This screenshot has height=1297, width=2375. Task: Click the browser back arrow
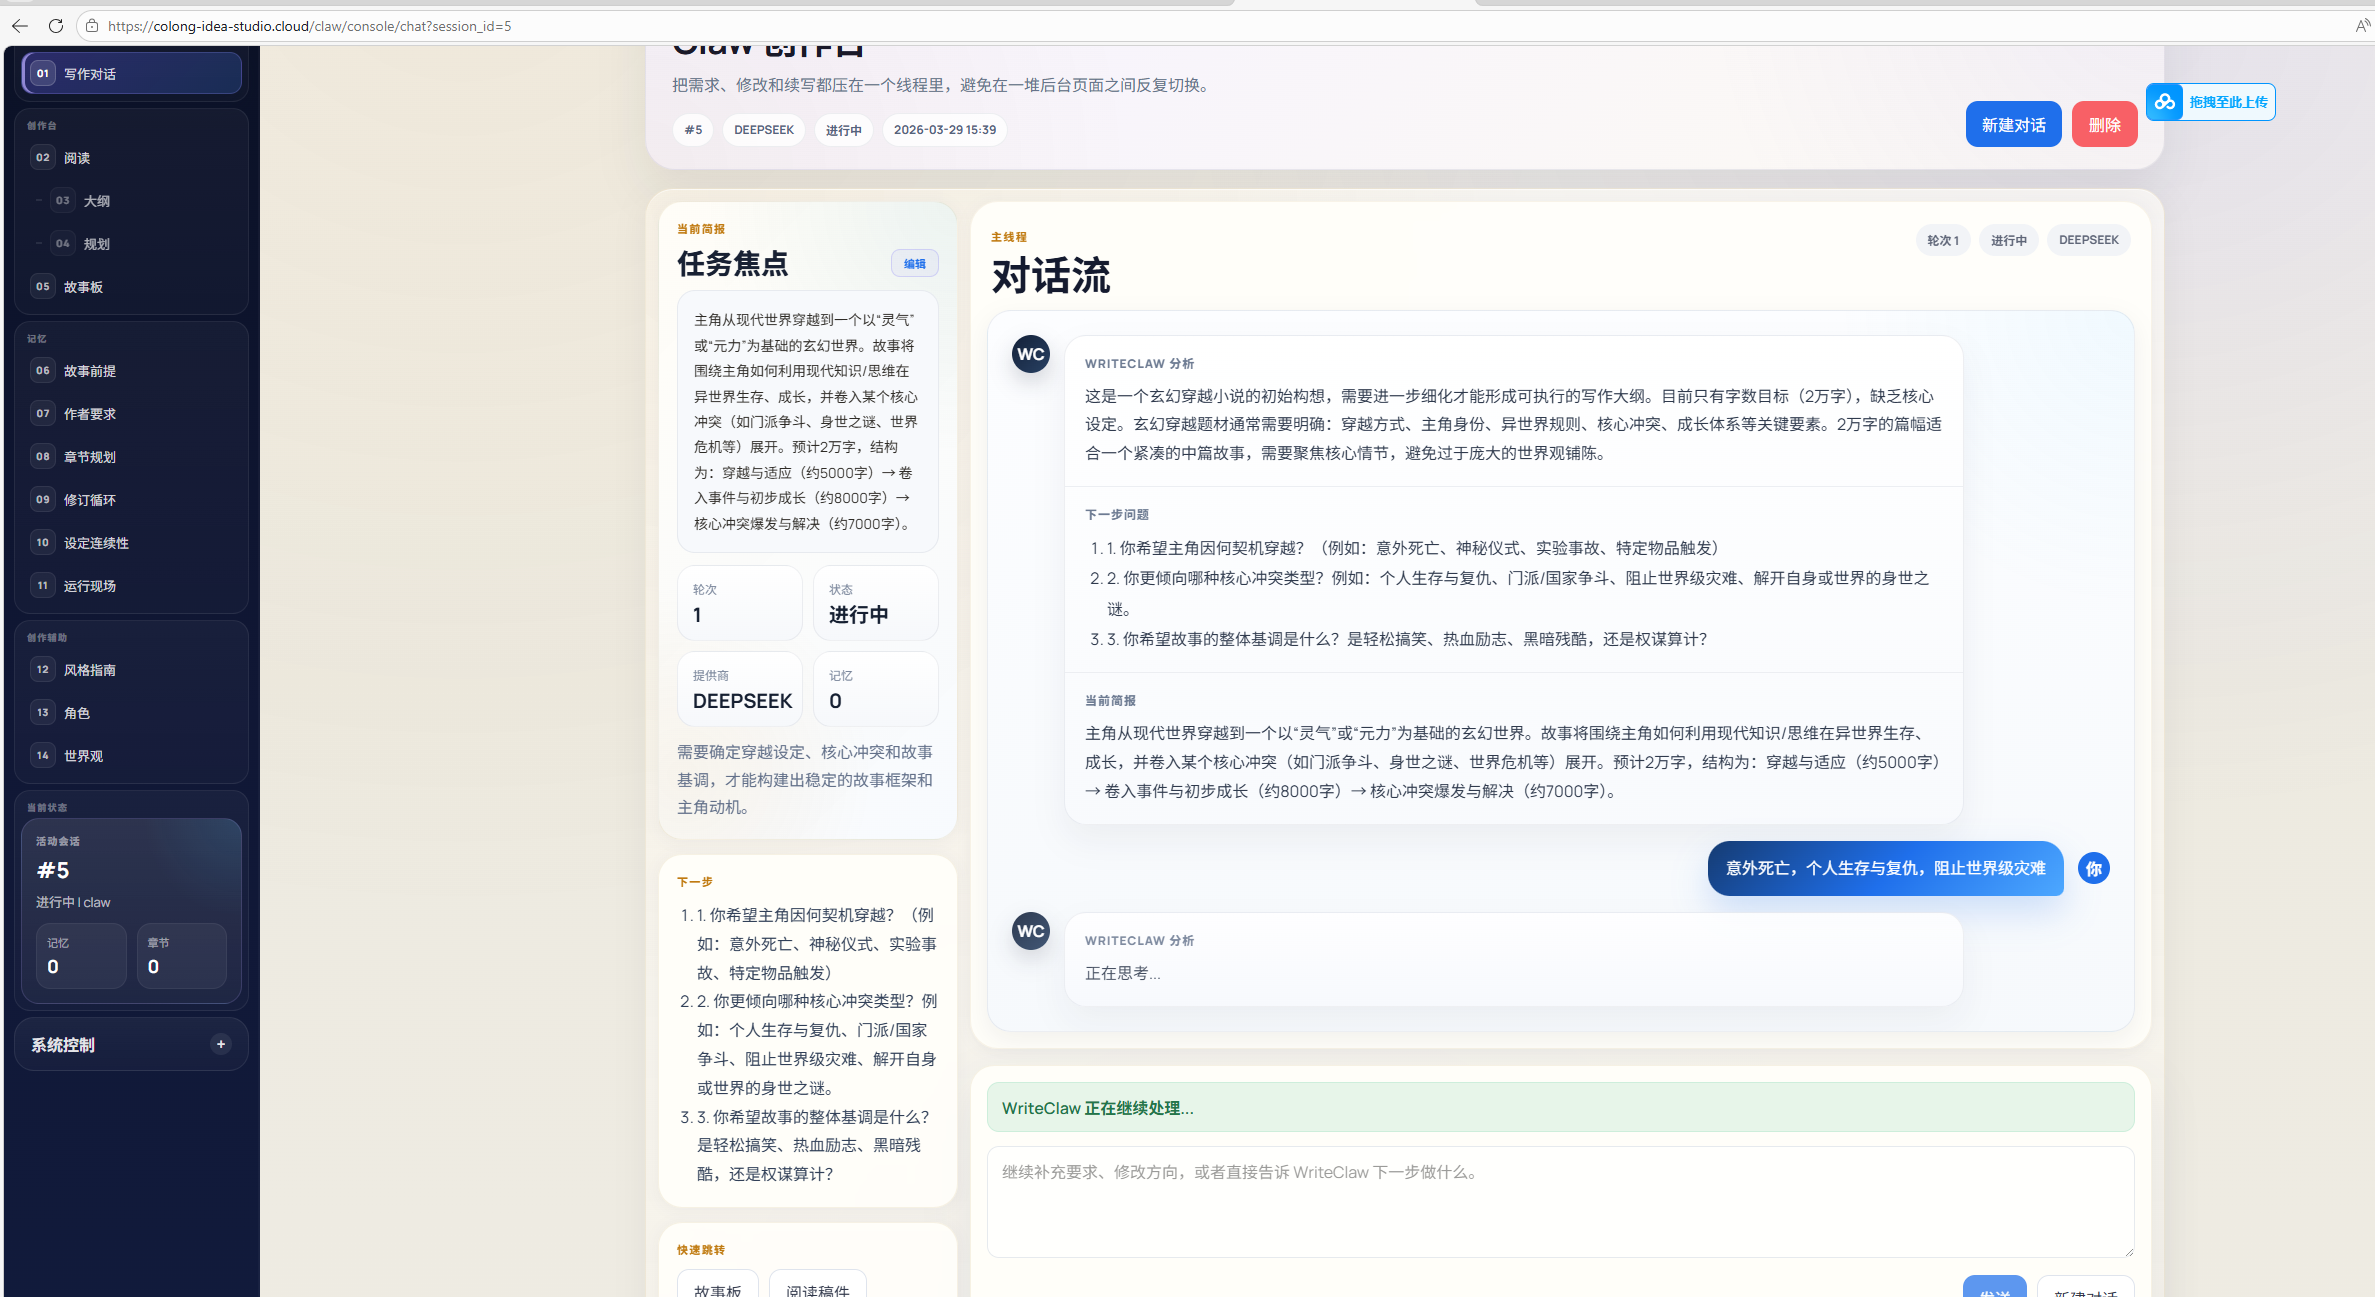[20, 26]
